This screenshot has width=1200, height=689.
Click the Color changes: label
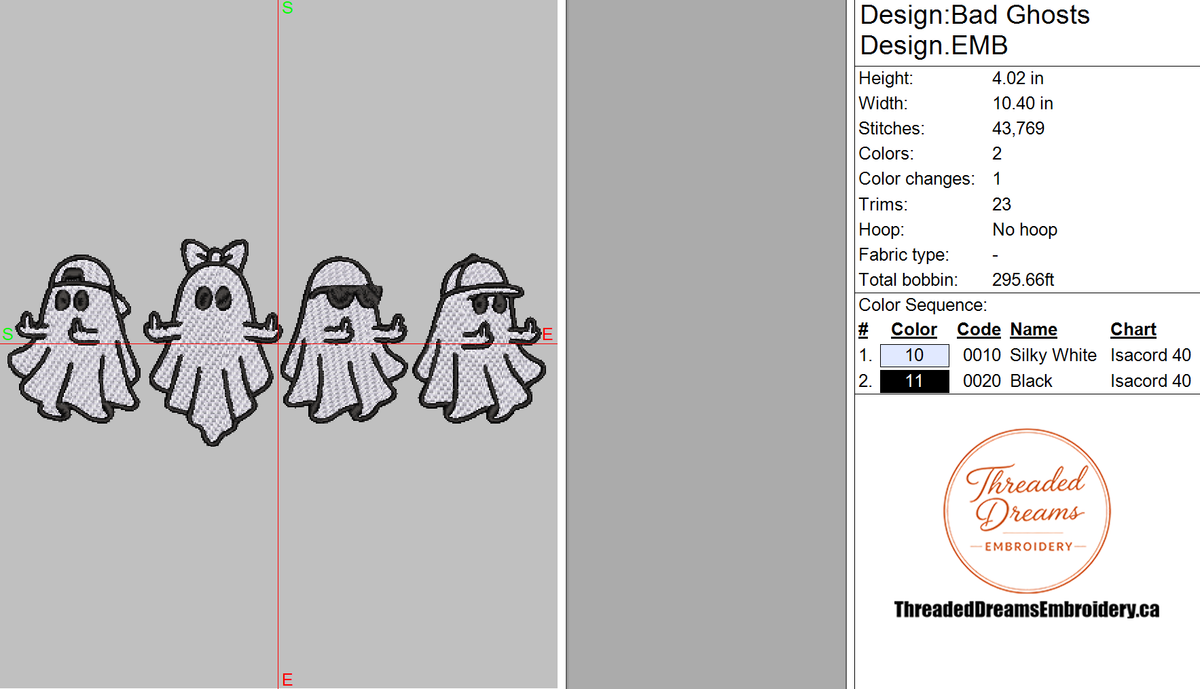tap(917, 179)
